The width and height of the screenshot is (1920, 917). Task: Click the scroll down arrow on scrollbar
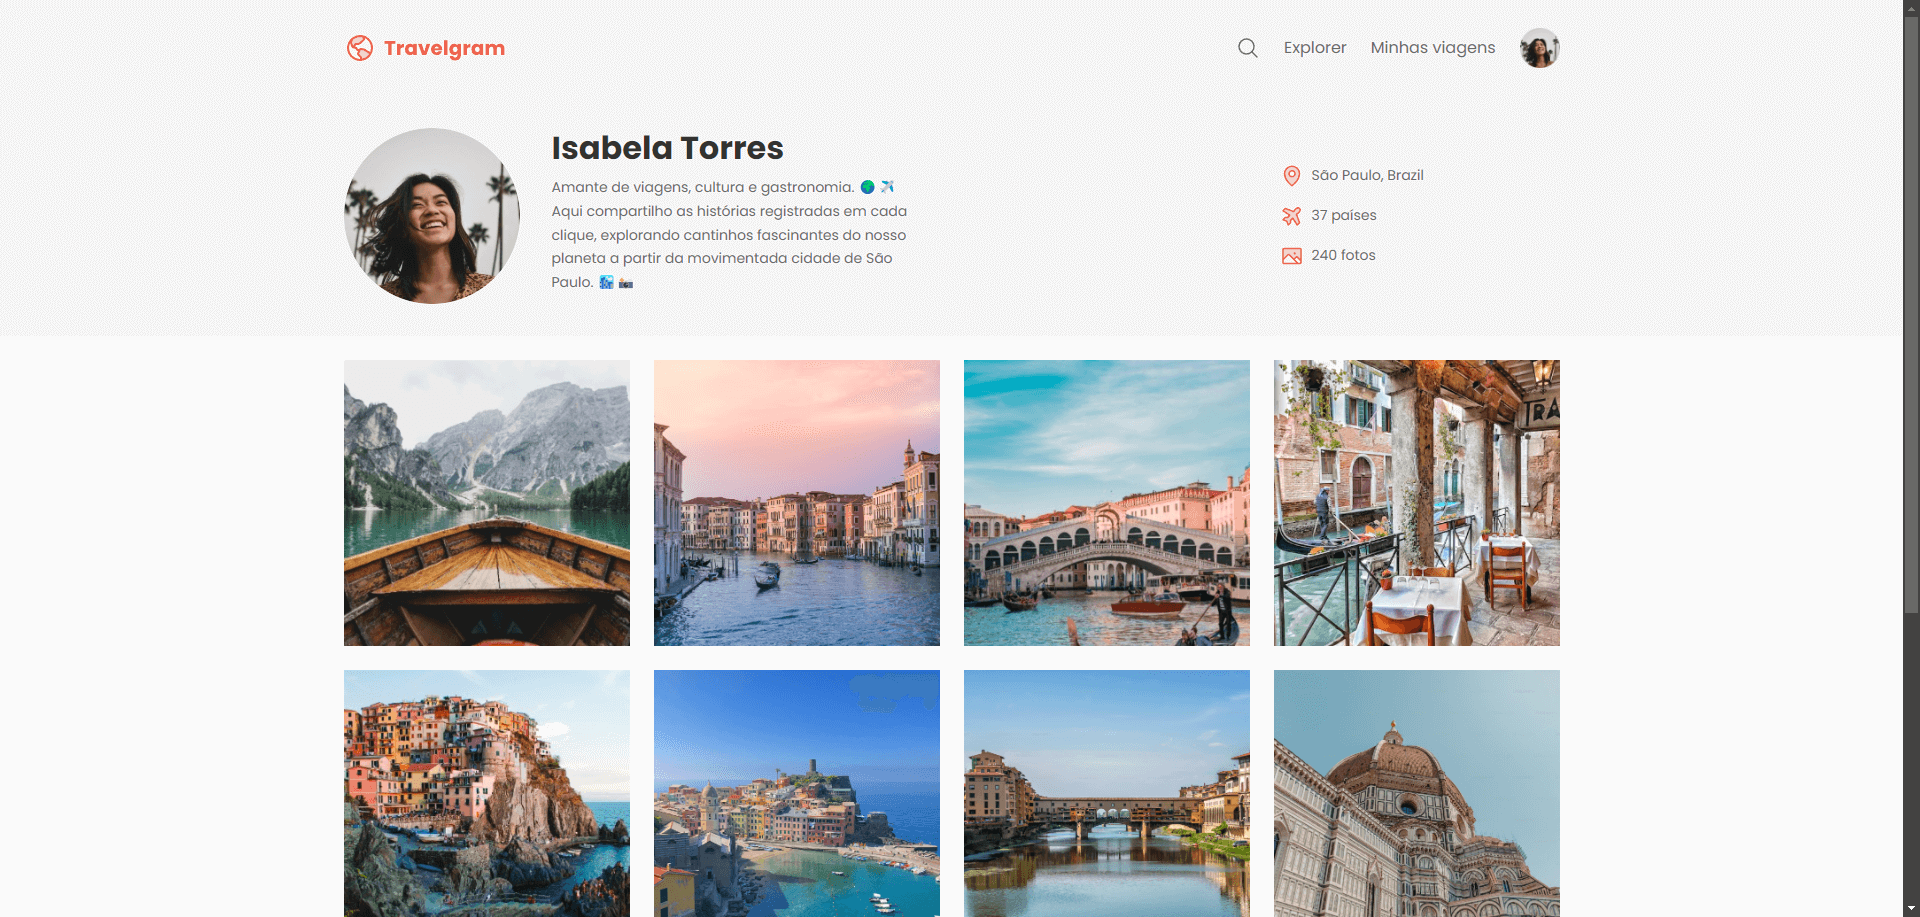click(x=1911, y=908)
